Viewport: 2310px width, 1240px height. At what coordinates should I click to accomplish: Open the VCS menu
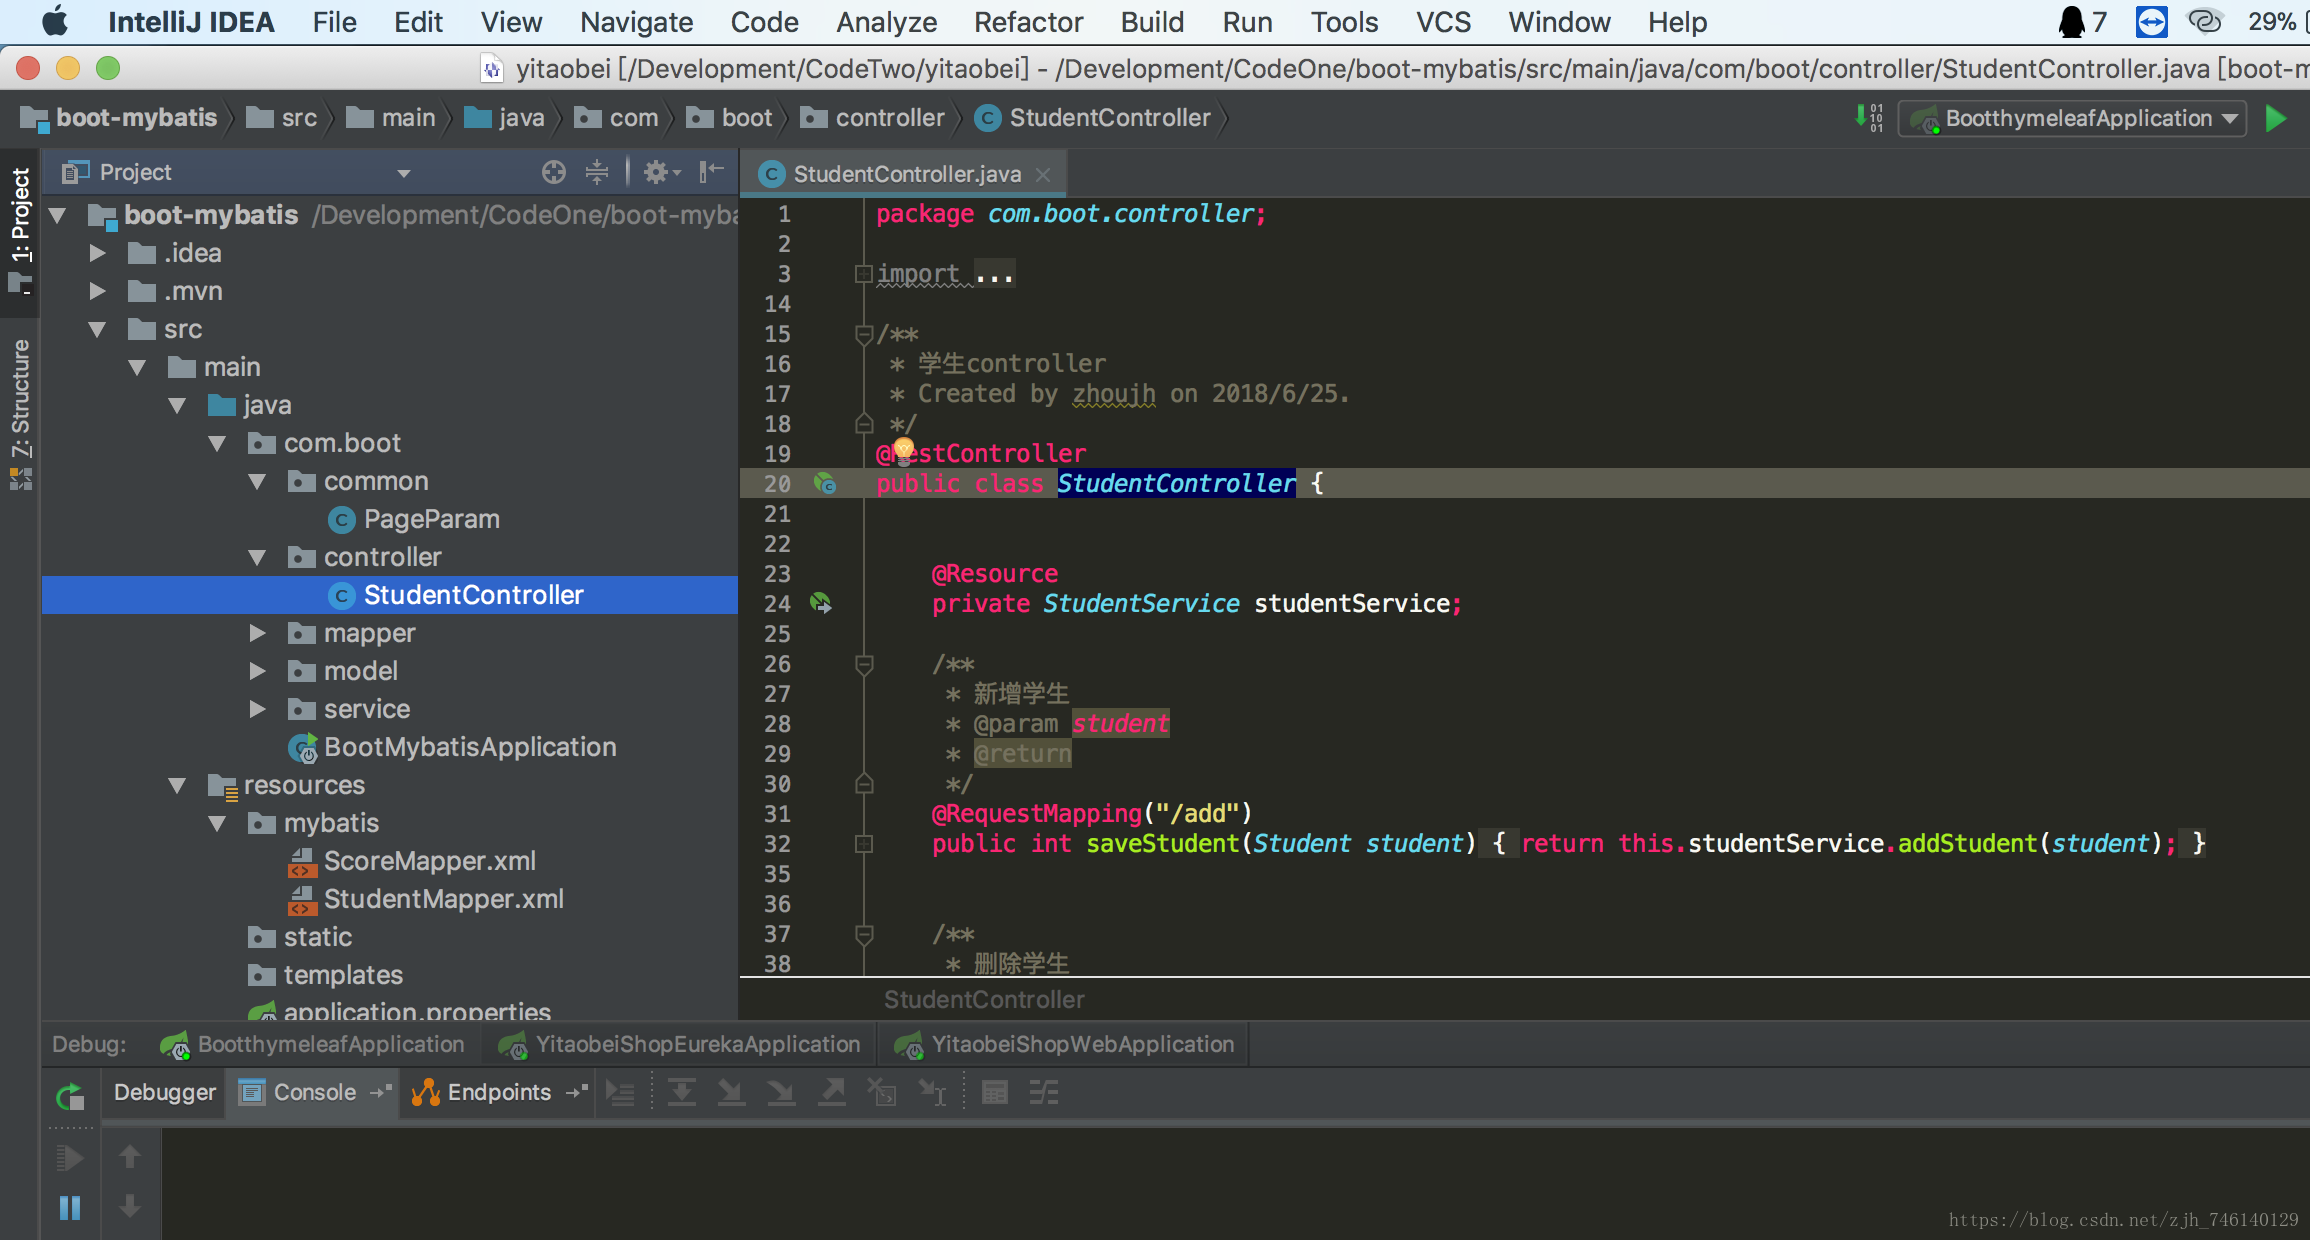[x=1443, y=22]
